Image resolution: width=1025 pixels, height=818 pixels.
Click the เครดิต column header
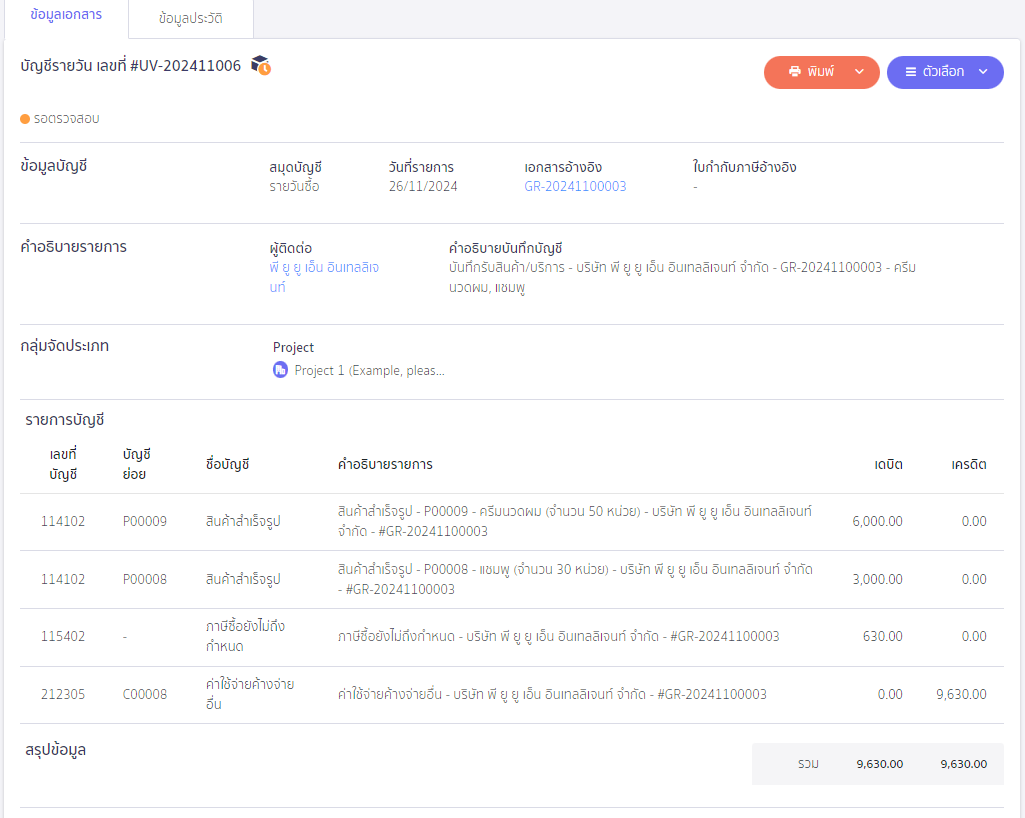click(969, 464)
